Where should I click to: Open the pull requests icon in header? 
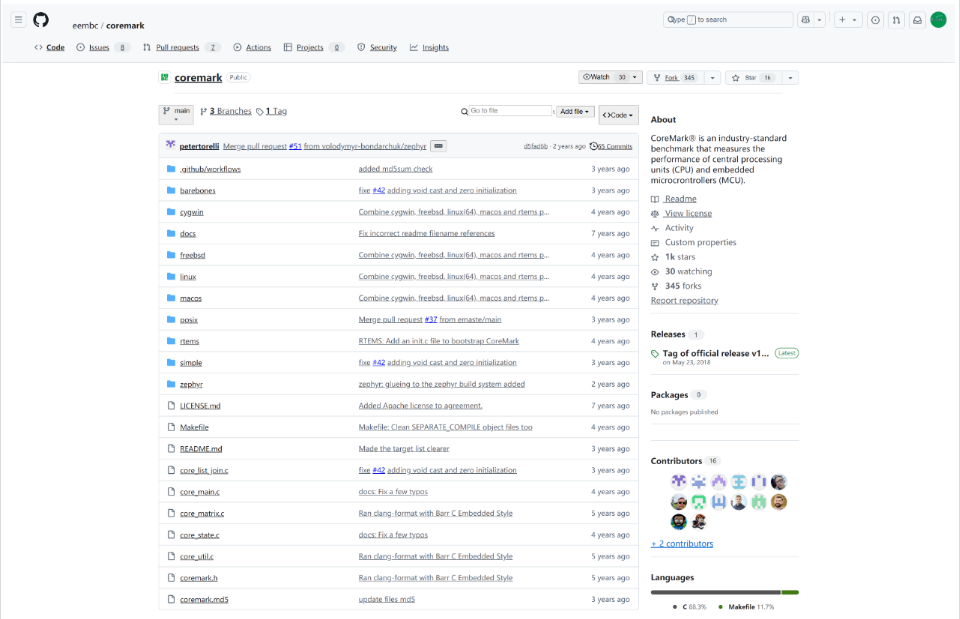[x=896, y=20]
